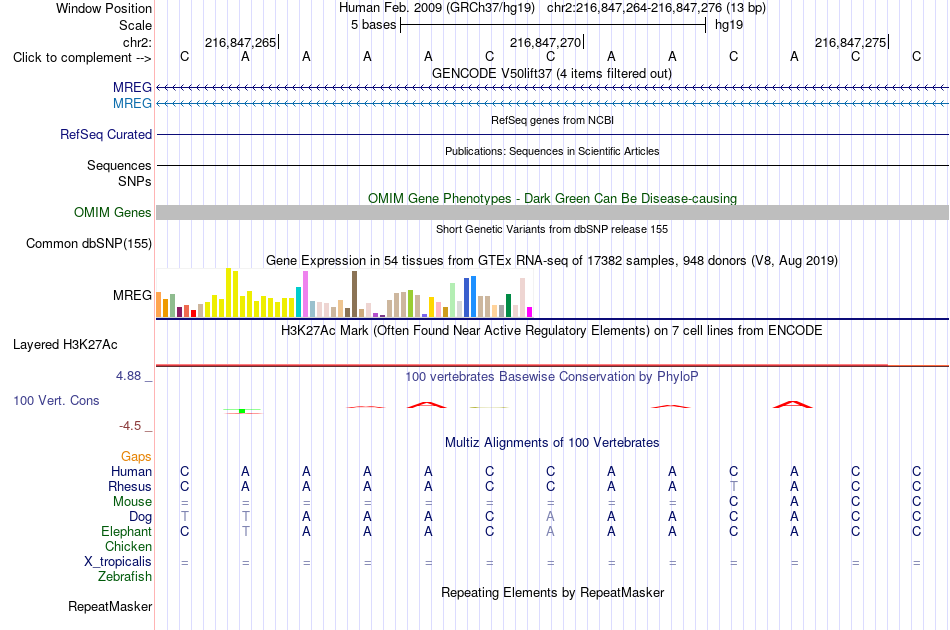Open 'Publications: Sequences in Scientific Articles' track title
Image resolution: width=950 pixels, height=630 pixels.
pyautogui.click(x=552, y=151)
